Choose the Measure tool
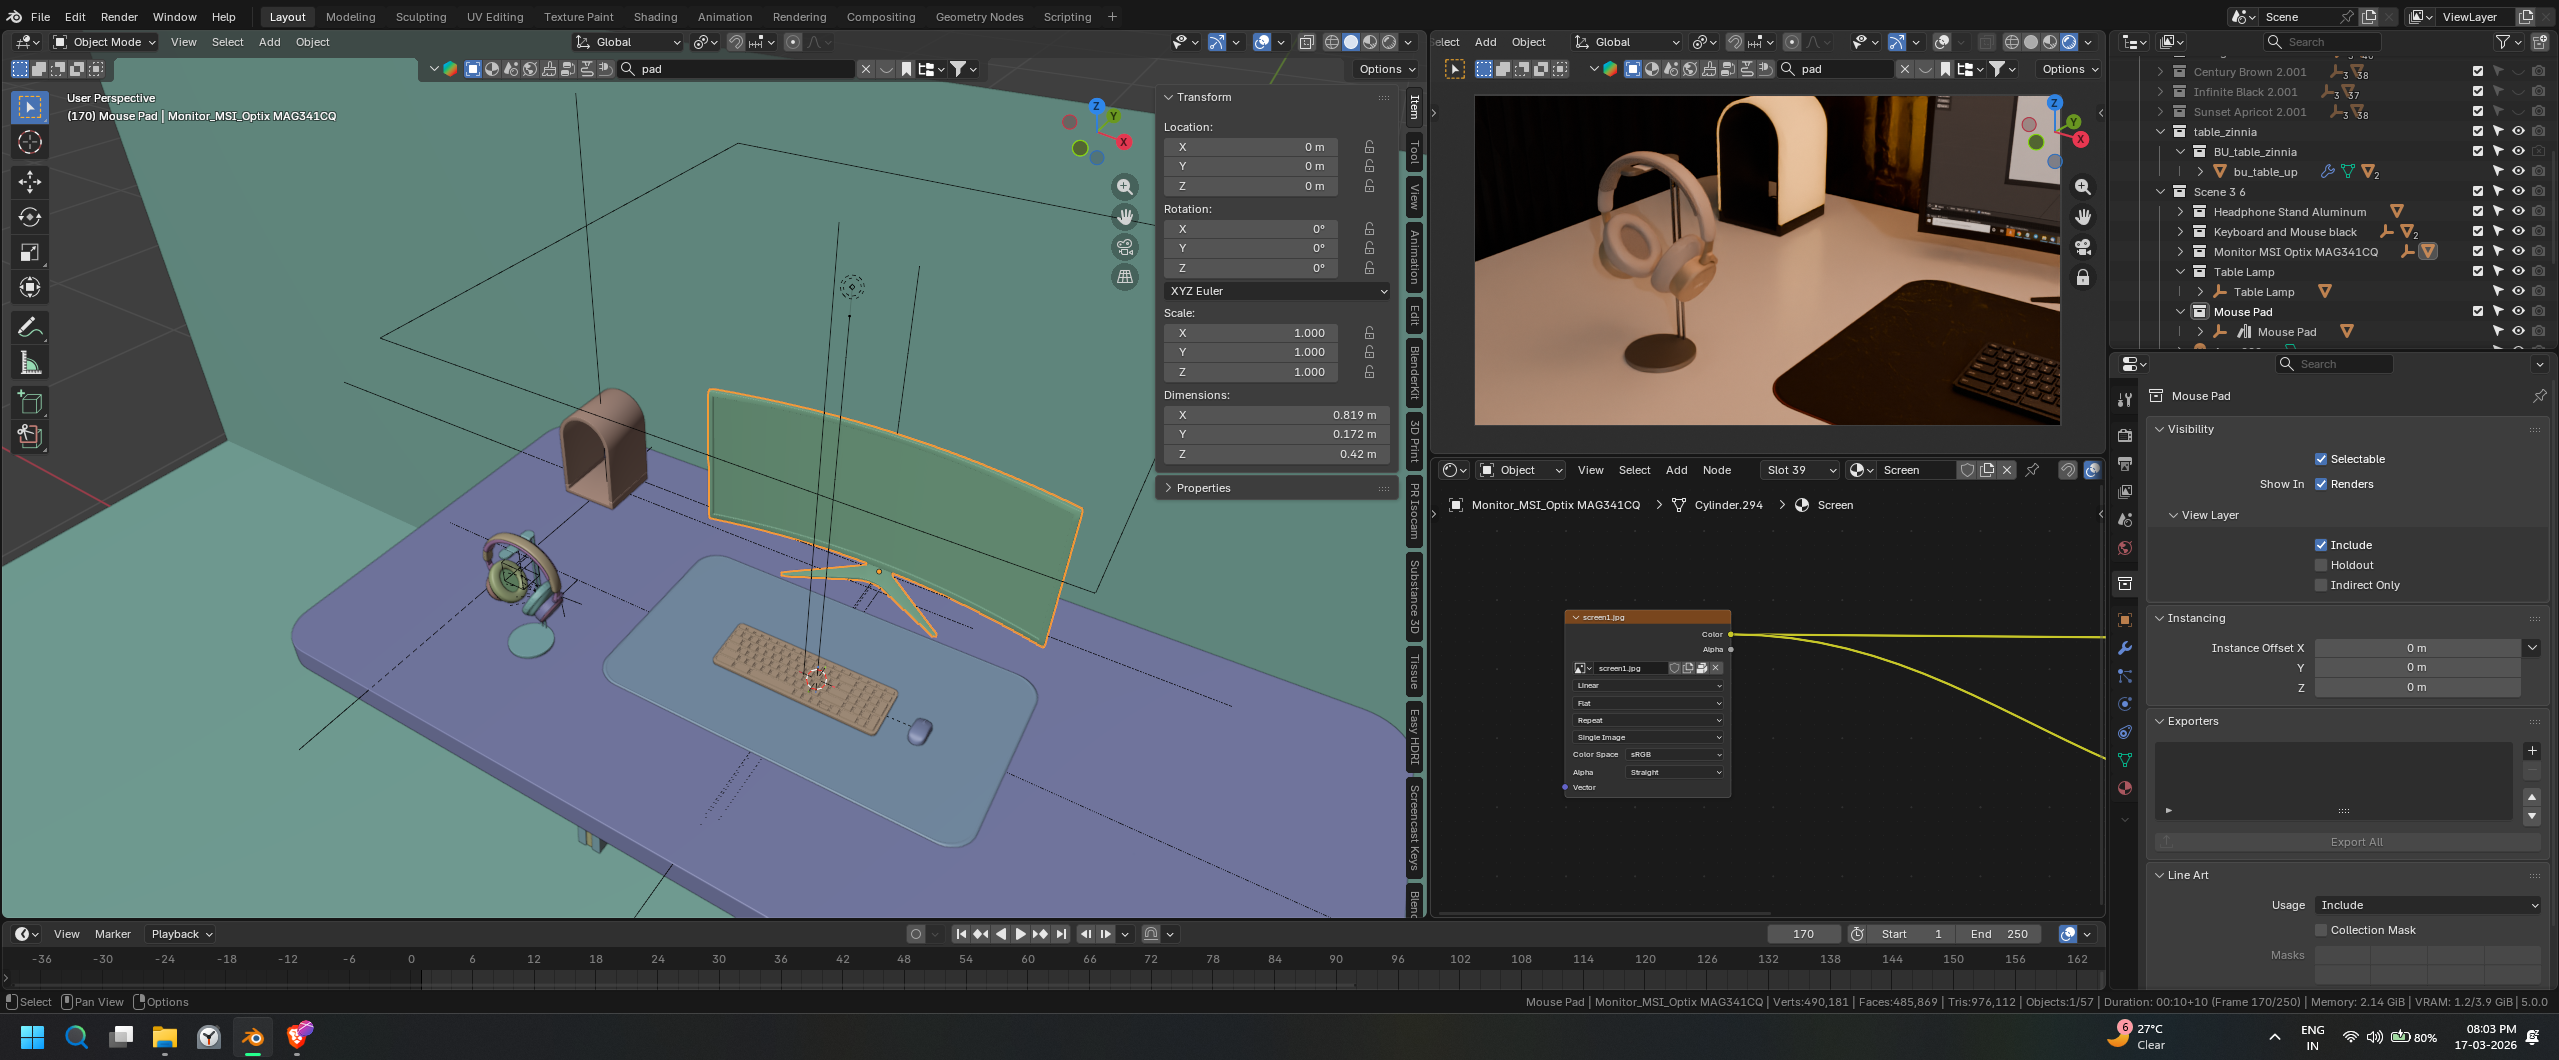2559x1060 pixels. point(30,364)
